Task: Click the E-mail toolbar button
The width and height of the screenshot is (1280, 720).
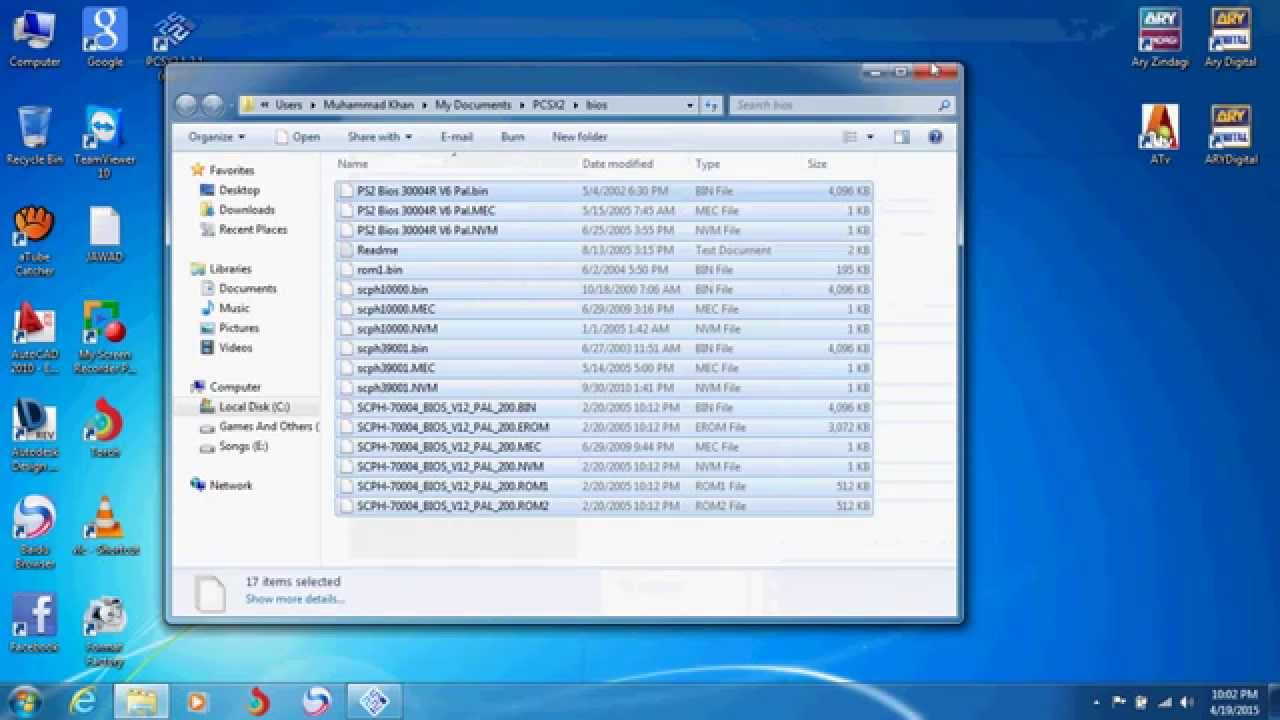Action: pyautogui.click(x=456, y=137)
